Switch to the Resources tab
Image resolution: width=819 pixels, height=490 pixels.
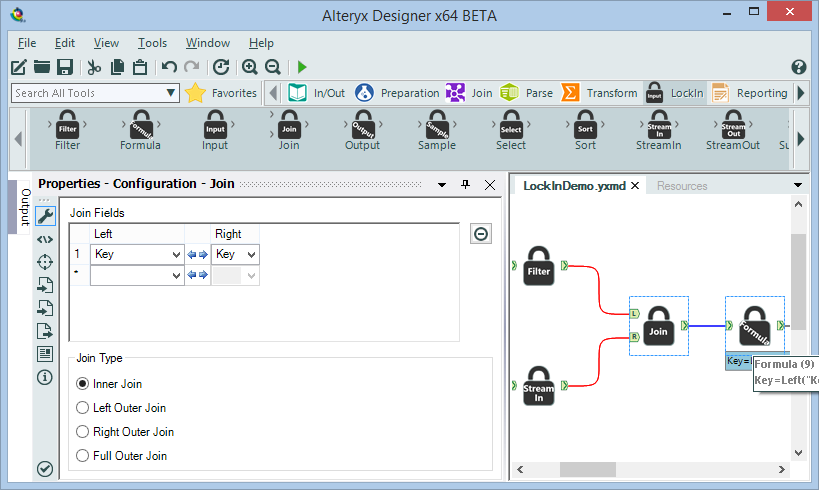coord(682,186)
